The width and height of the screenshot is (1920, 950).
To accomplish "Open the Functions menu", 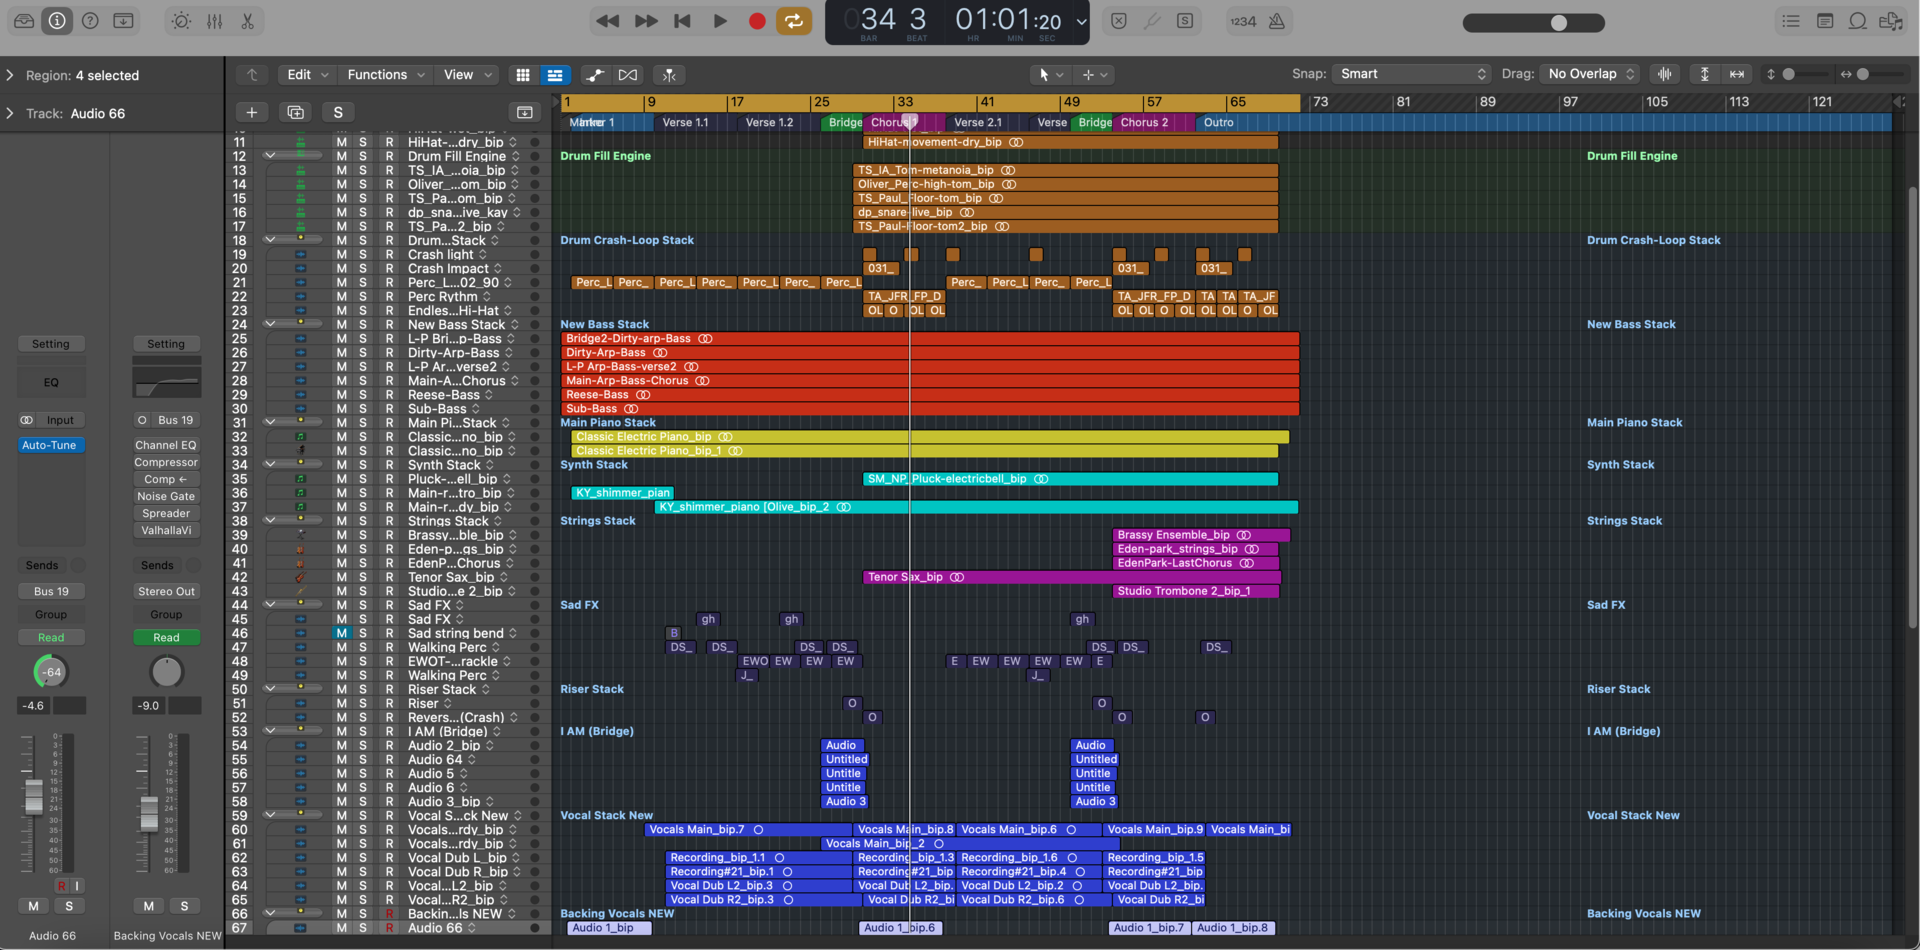I will click(383, 74).
